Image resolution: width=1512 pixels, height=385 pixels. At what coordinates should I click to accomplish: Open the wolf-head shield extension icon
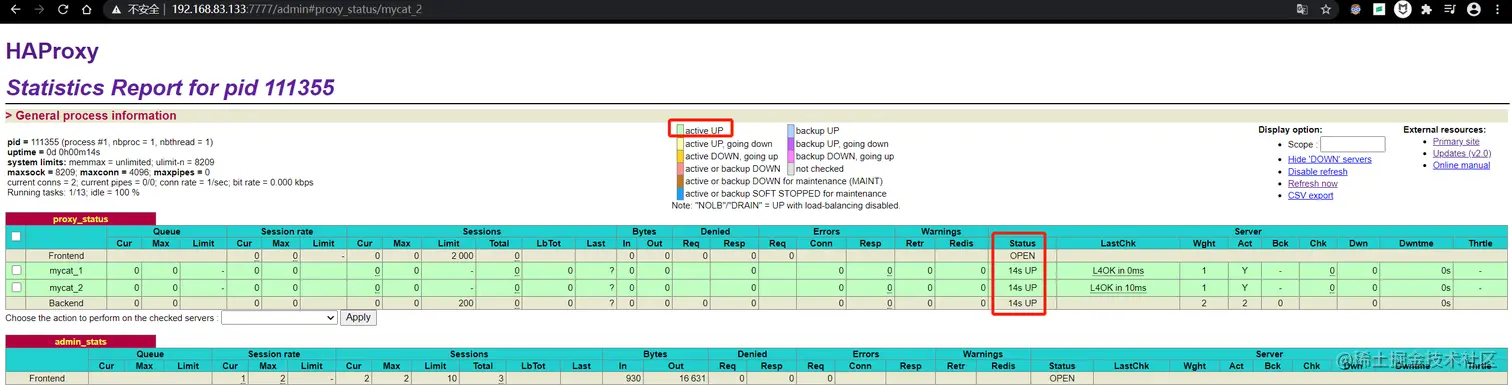coord(1403,9)
